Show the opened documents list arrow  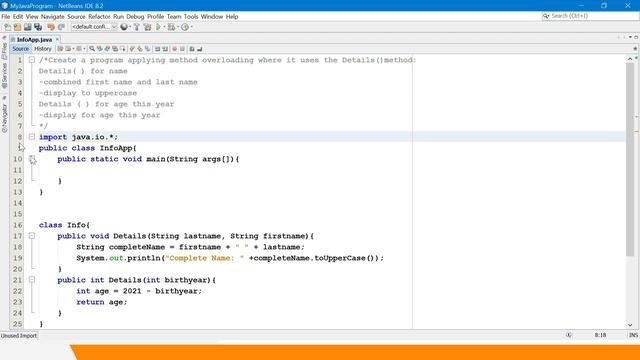[630, 37]
